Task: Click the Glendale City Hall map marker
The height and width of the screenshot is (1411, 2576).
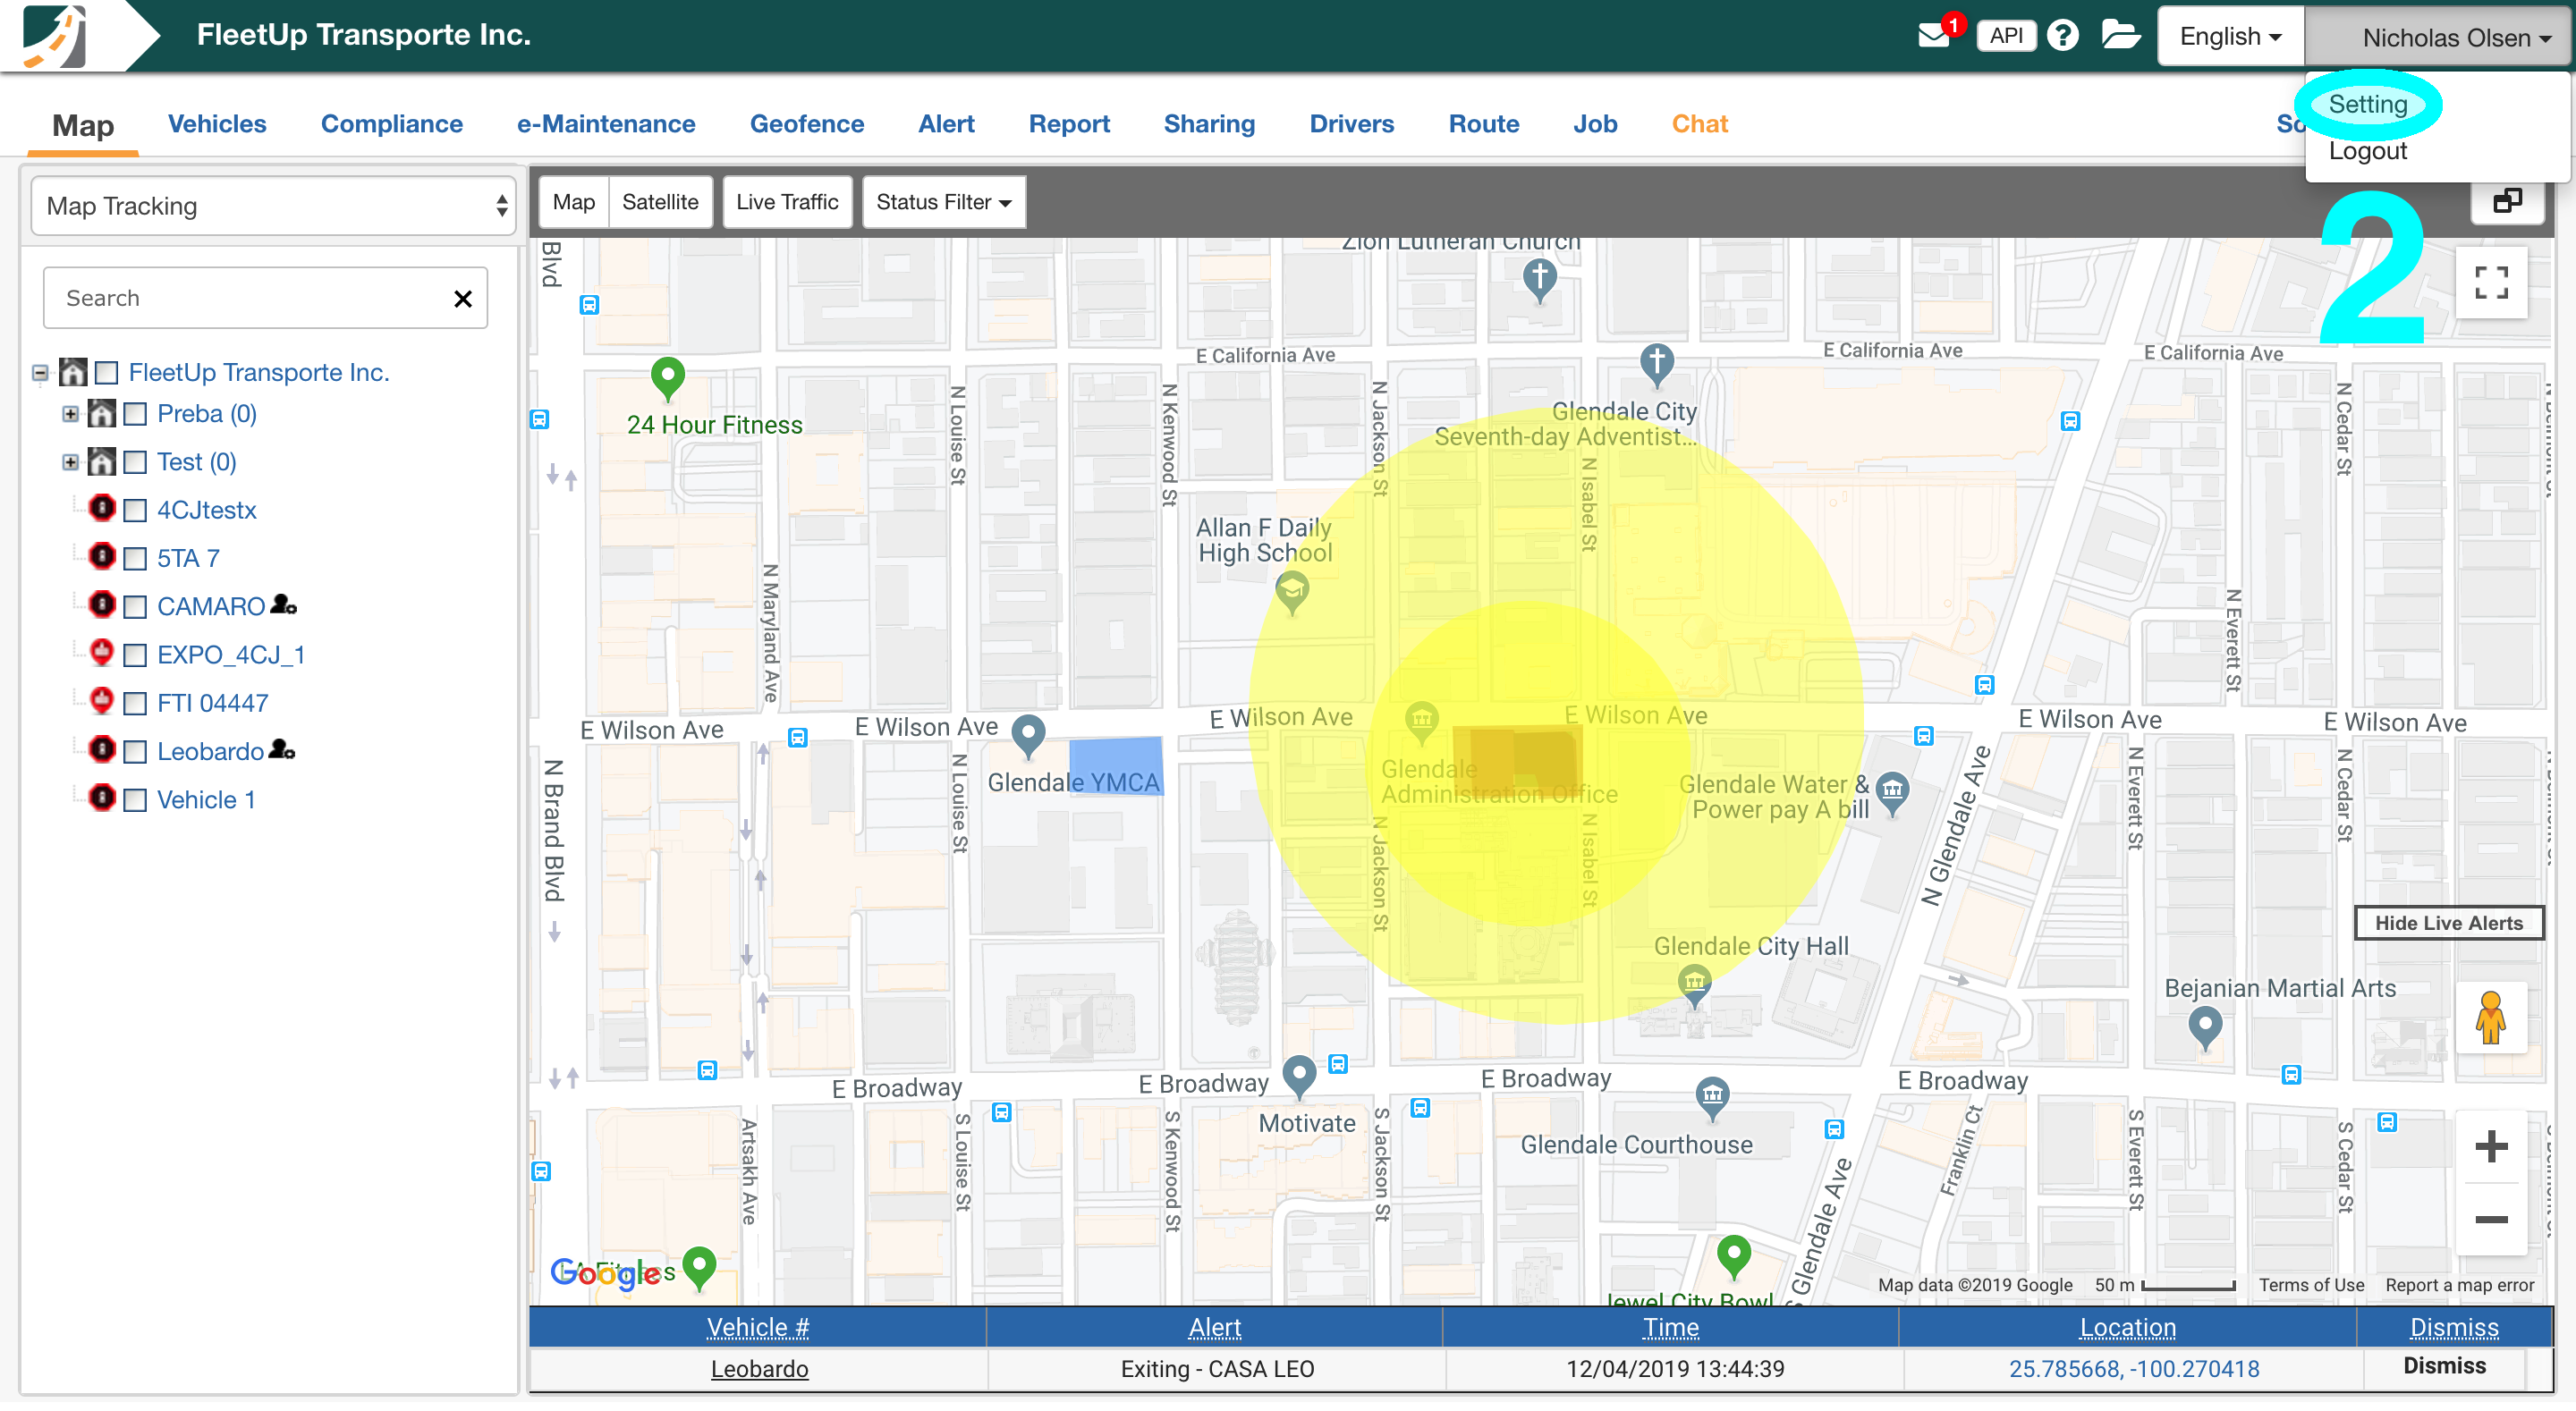Action: tap(1694, 985)
